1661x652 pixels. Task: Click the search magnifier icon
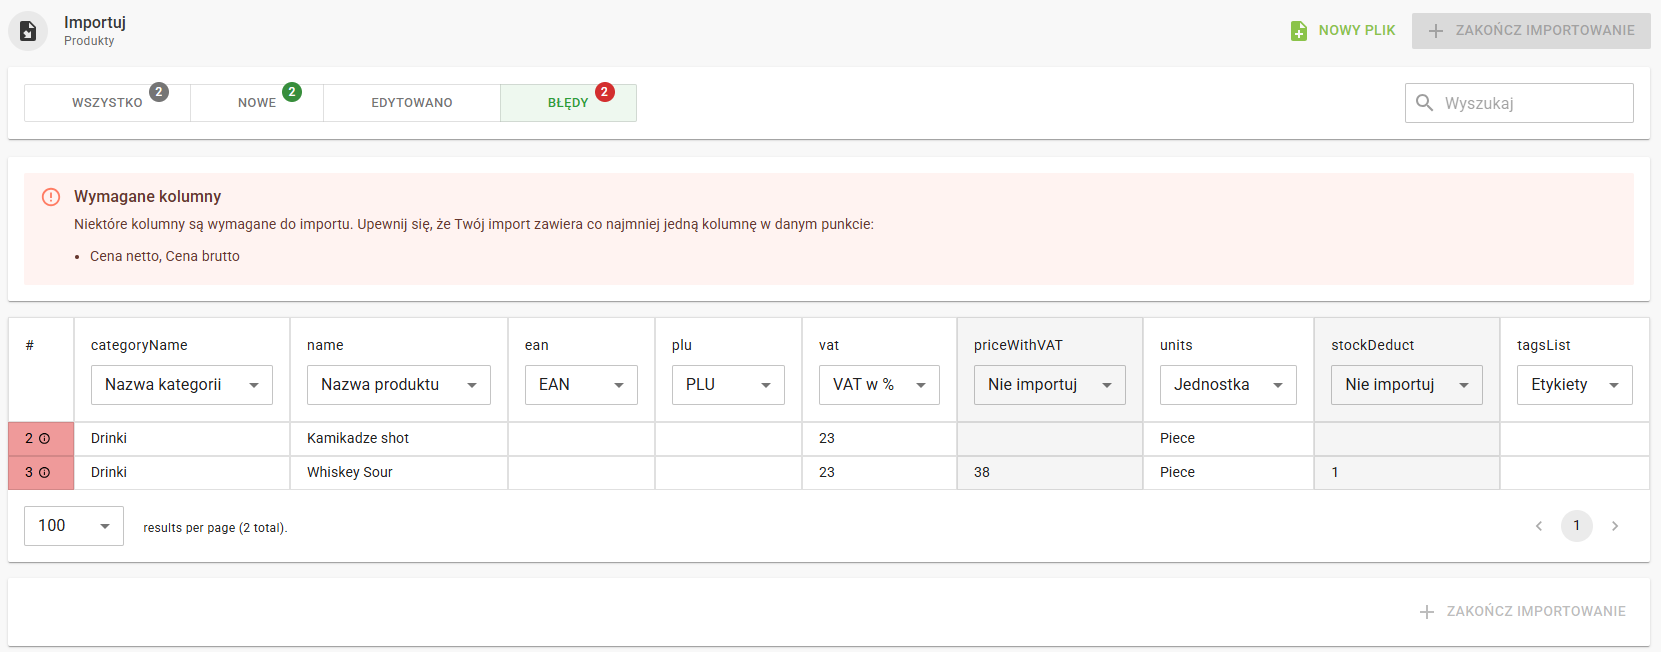point(1425,103)
